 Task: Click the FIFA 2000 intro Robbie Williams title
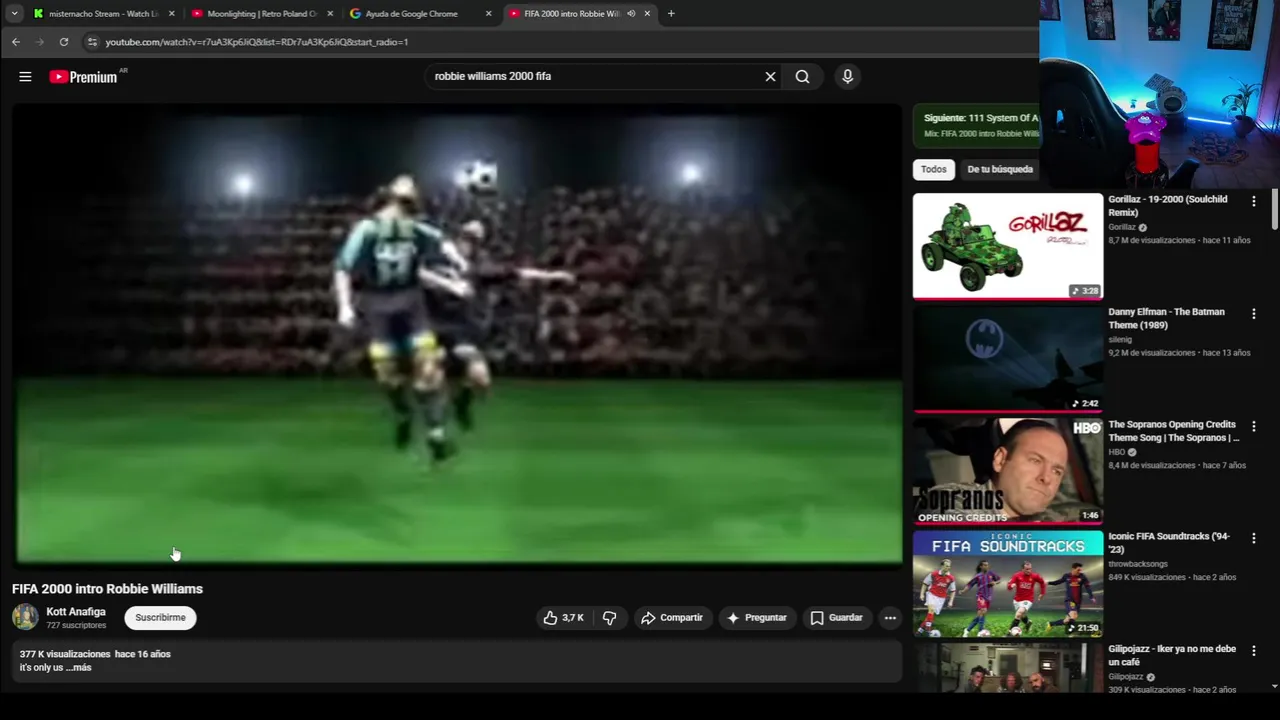pos(107,589)
